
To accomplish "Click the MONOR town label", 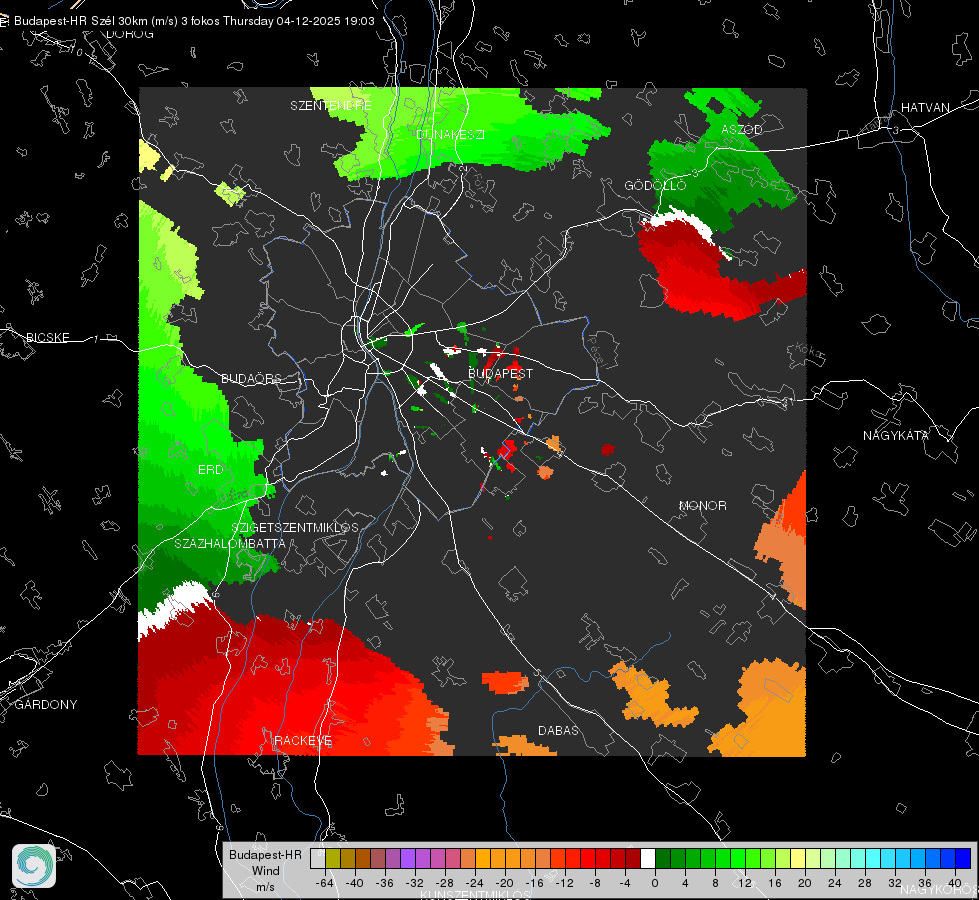I will coord(702,505).
